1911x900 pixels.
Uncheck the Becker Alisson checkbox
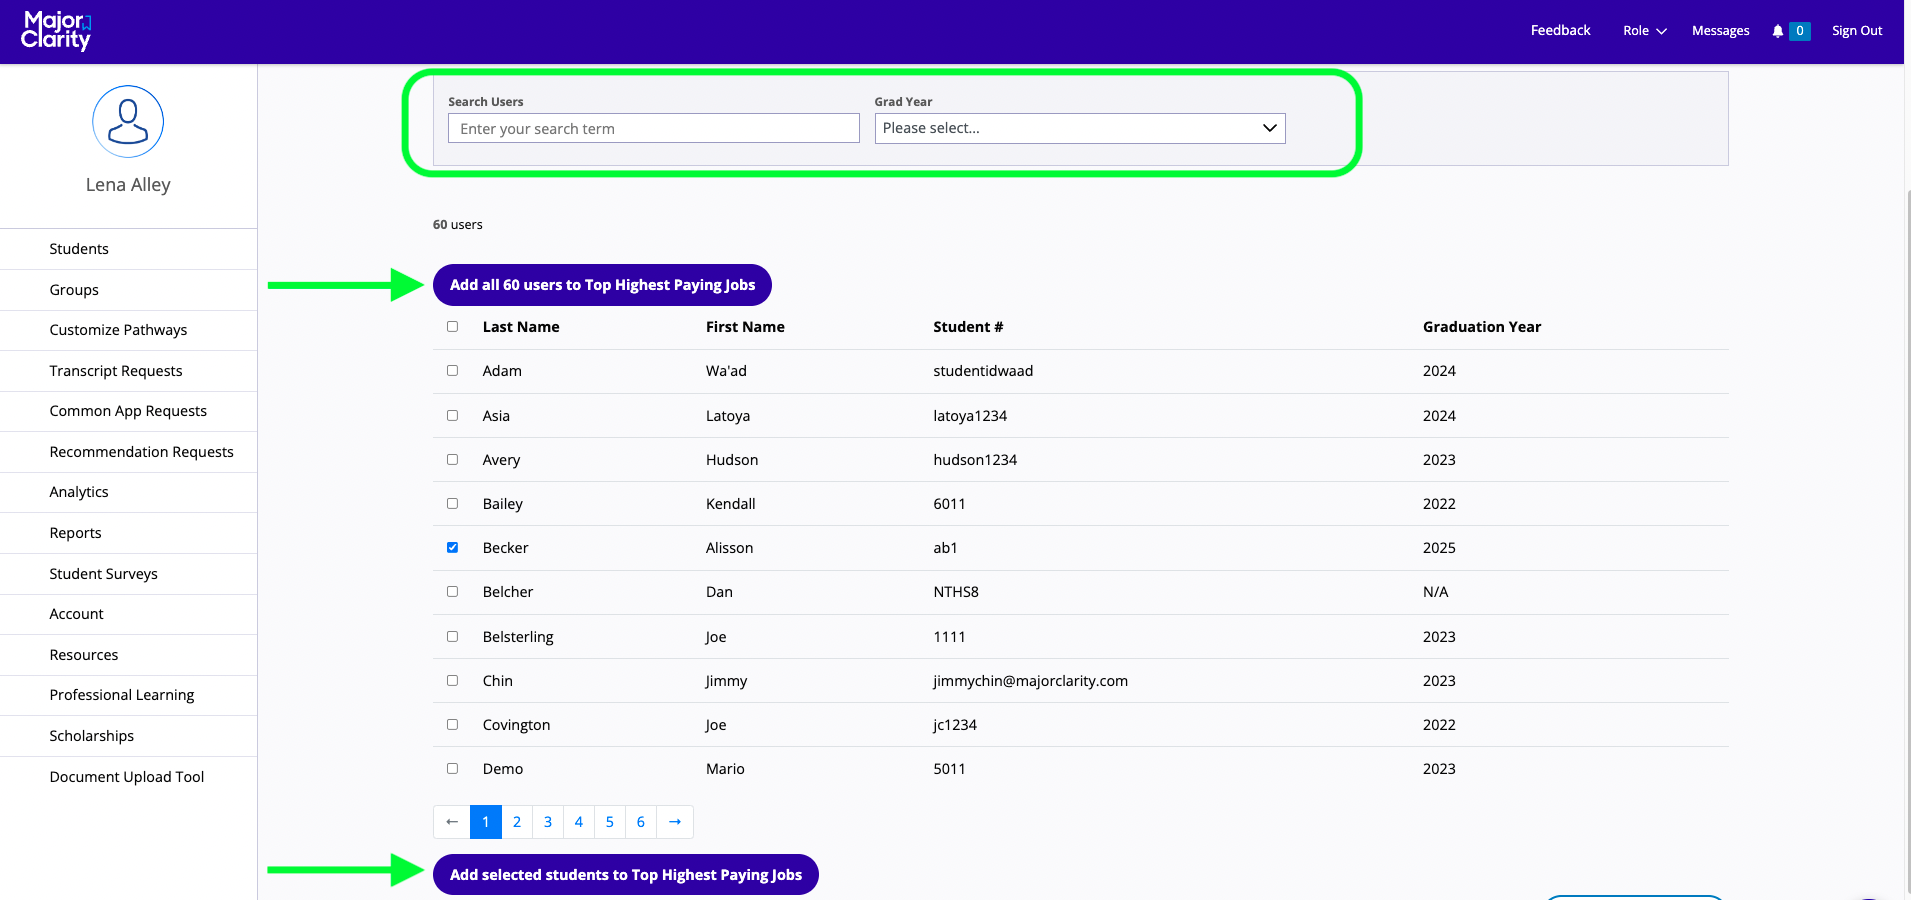pyautogui.click(x=452, y=548)
